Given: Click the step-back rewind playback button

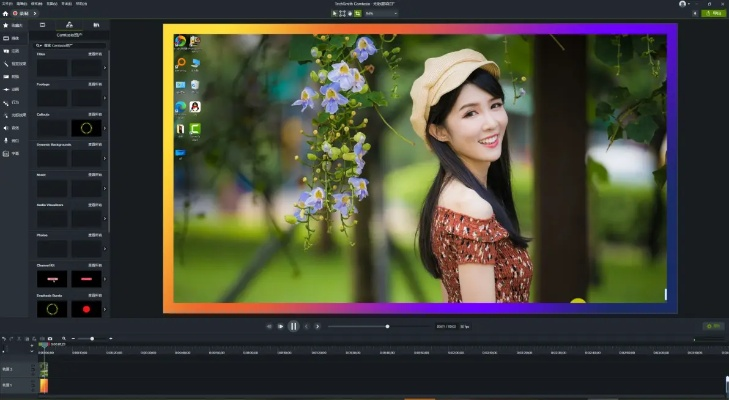Looking at the screenshot, I should (269, 327).
